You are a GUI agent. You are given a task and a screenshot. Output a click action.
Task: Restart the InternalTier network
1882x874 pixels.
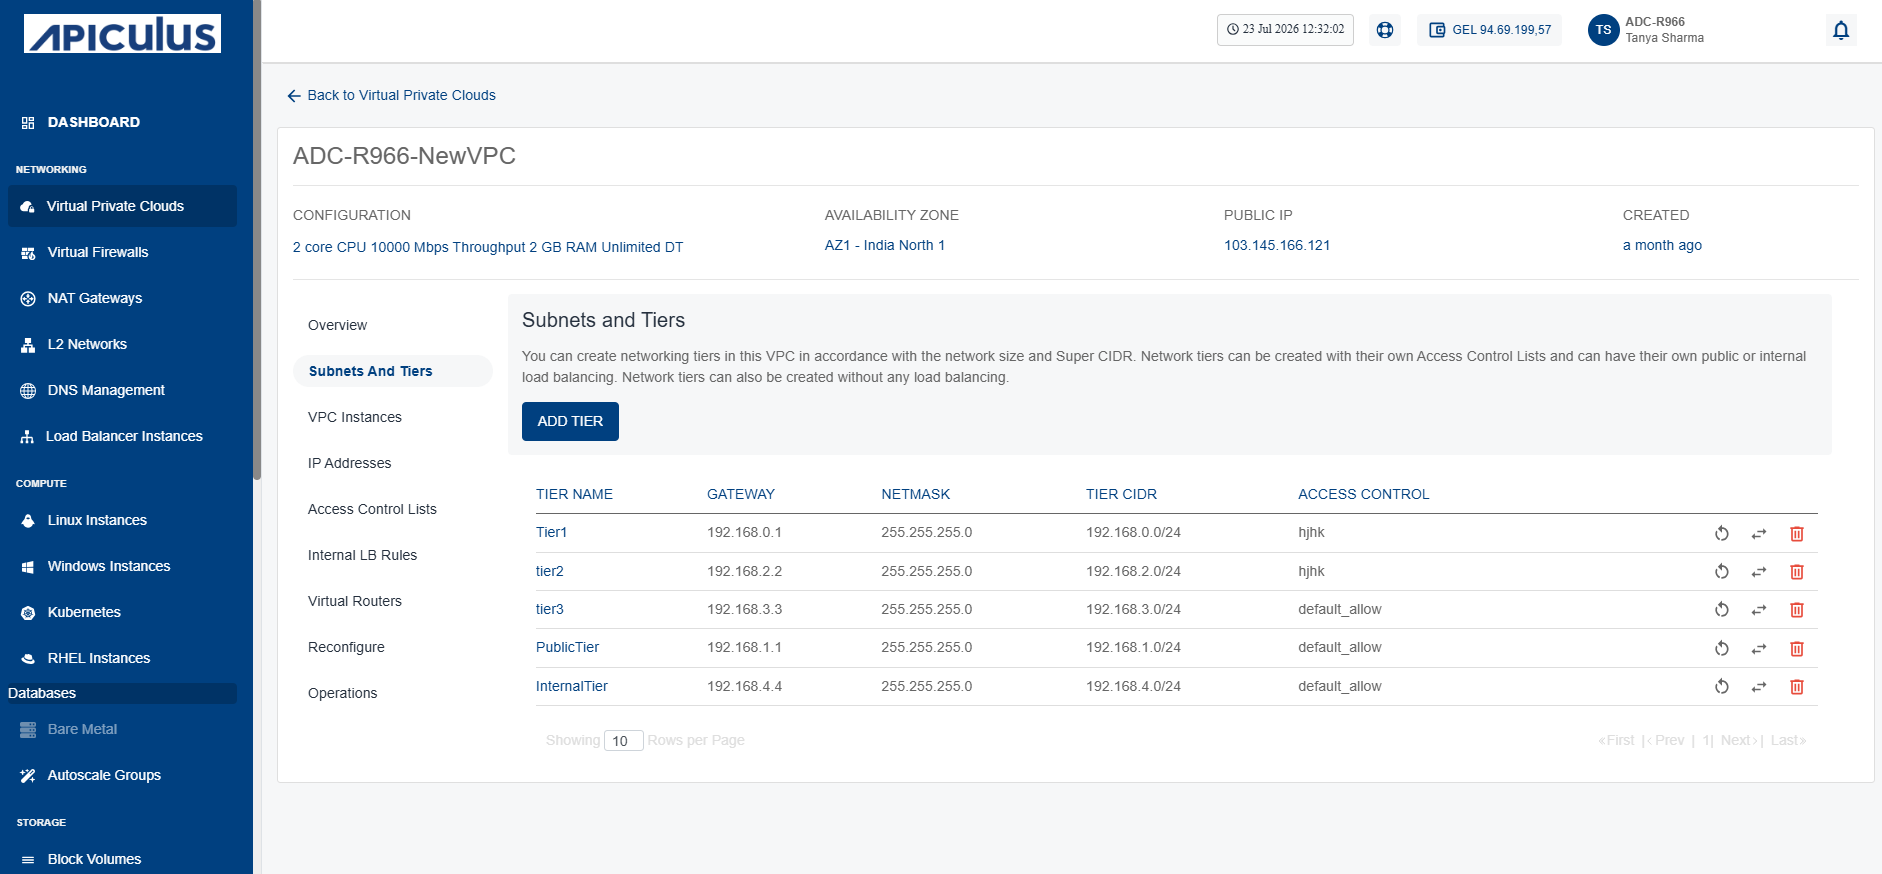pos(1721,686)
